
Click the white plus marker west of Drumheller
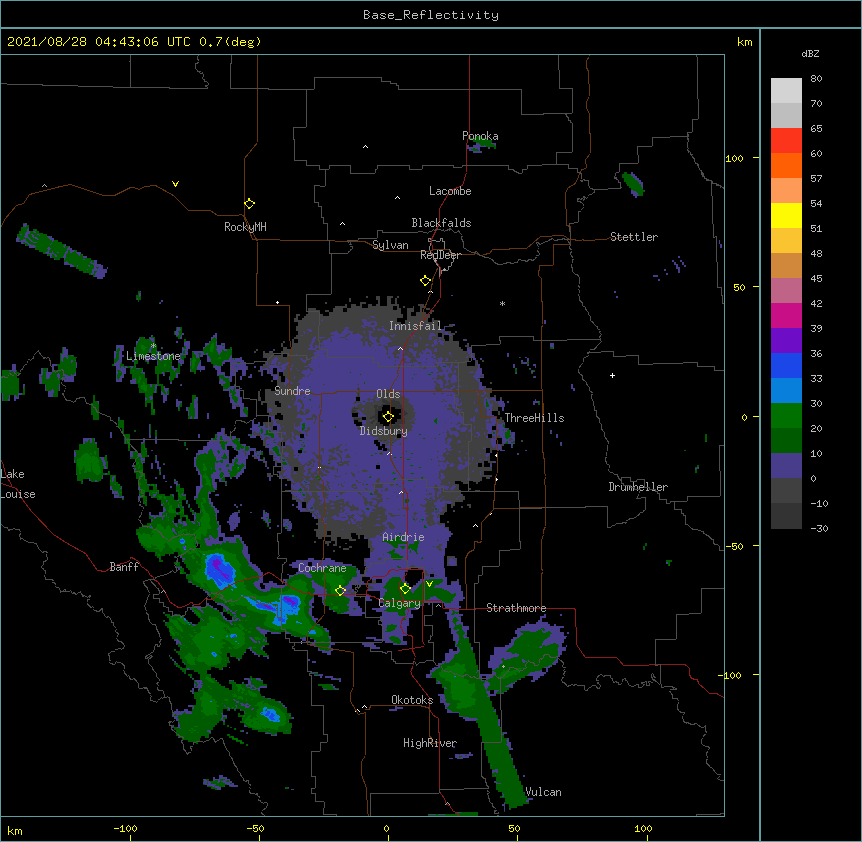pos(612,375)
